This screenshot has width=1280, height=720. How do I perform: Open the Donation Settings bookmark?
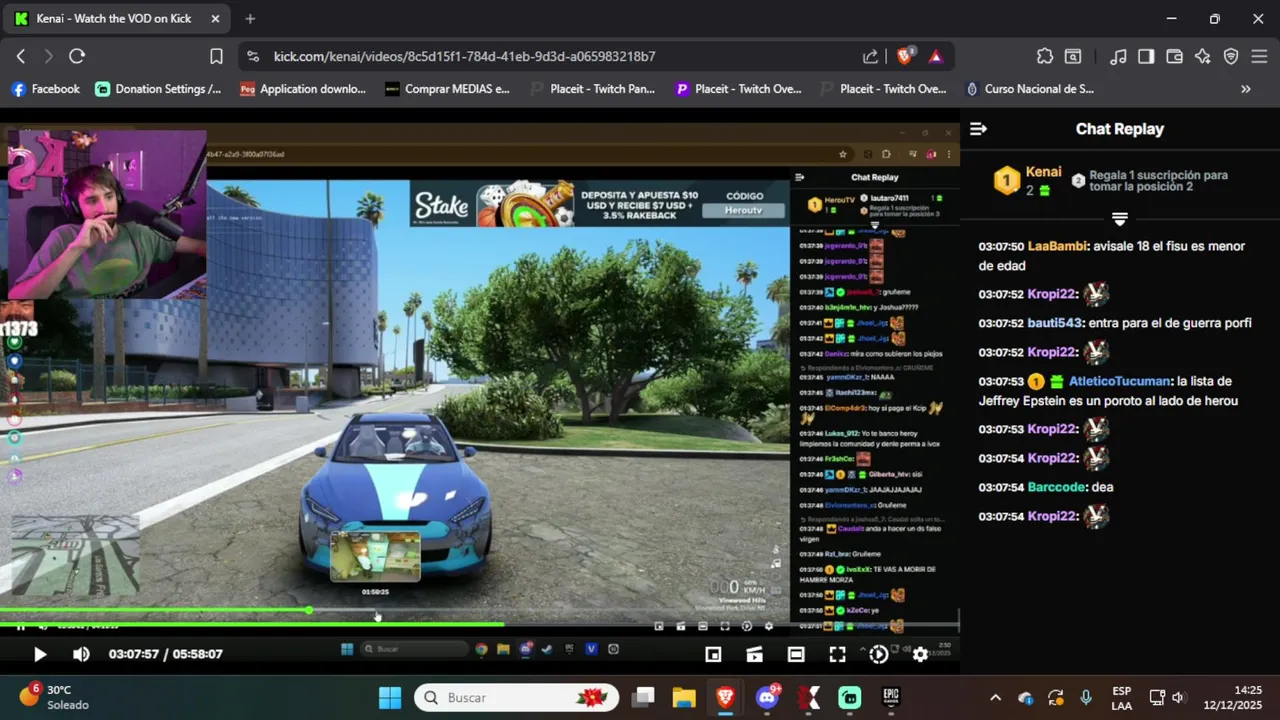tap(158, 89)
